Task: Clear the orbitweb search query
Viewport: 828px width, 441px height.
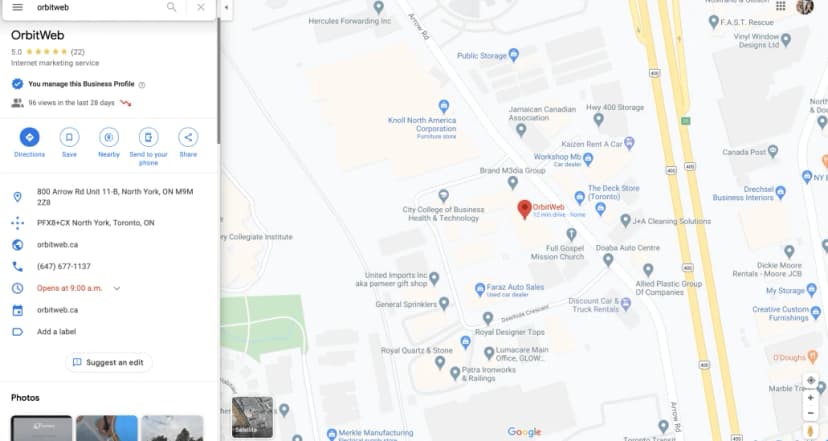Action: point(201,7)
